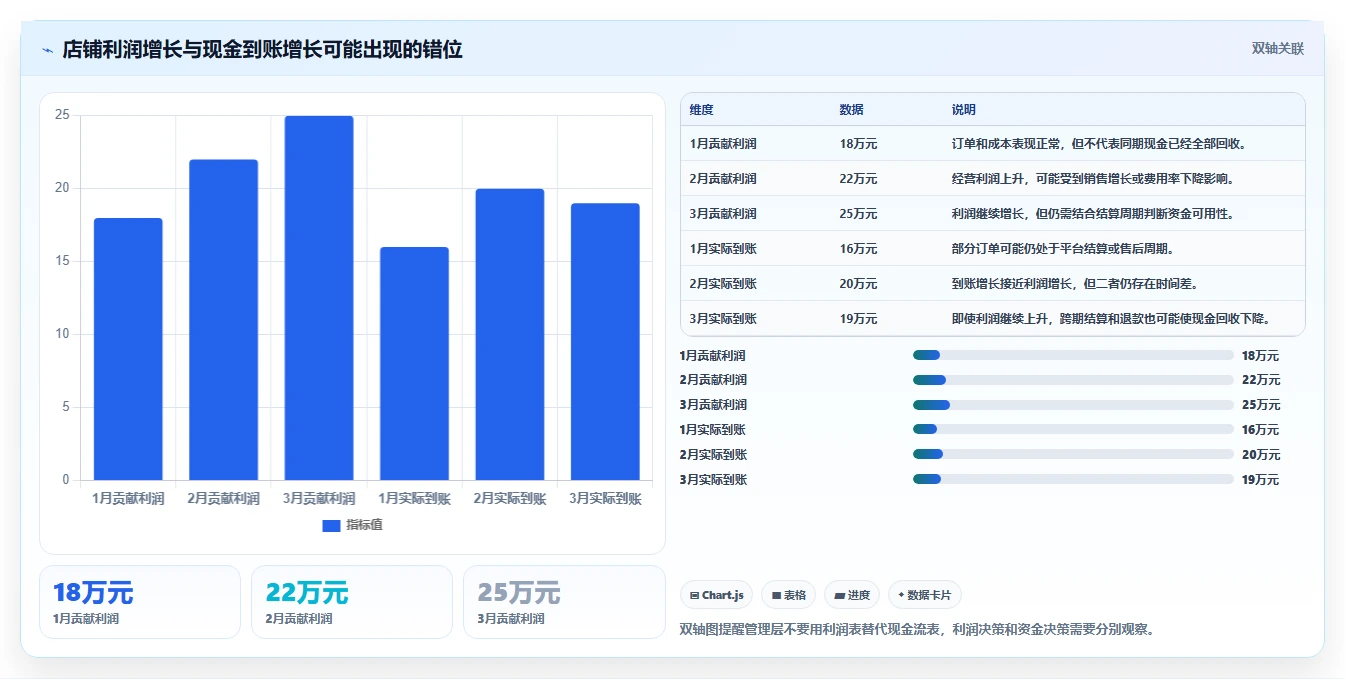Click the 3月贡献利润 progress bar
Viewport: 1345px width, 679px height.
[1073, 405]
